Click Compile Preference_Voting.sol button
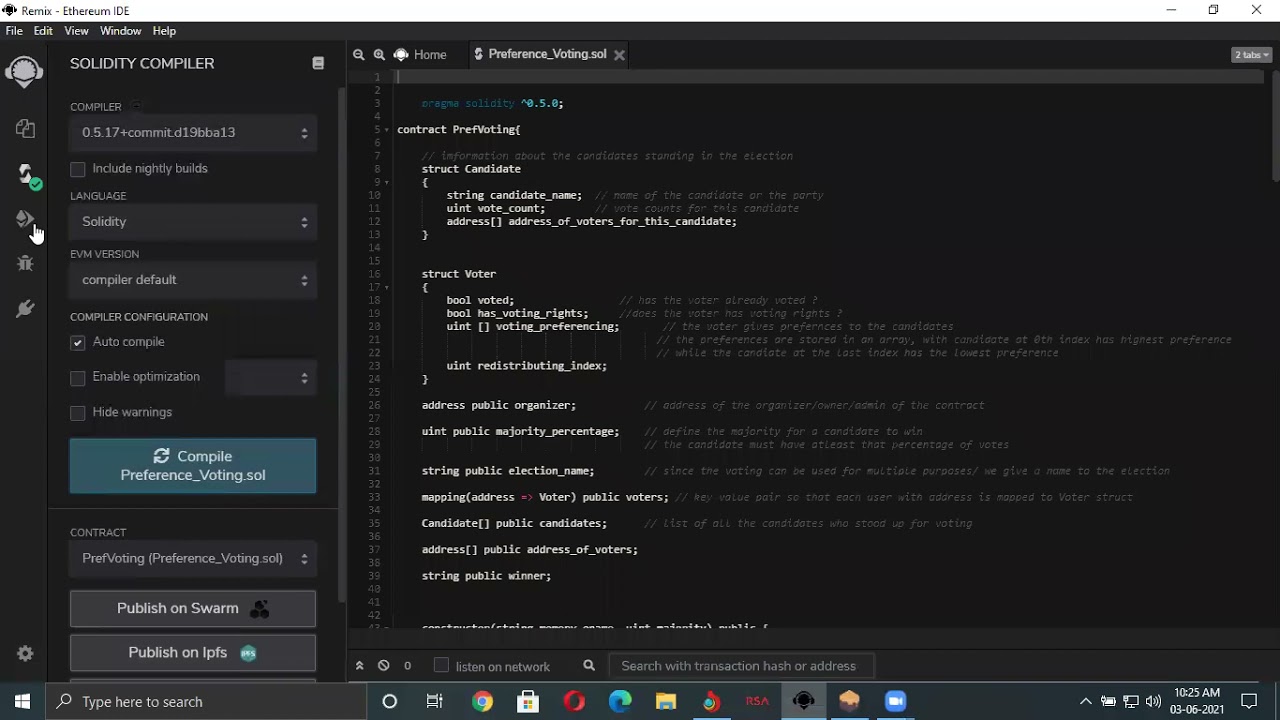The height and width of the screenshot is (720, 1280). click(x=193, y=466)
